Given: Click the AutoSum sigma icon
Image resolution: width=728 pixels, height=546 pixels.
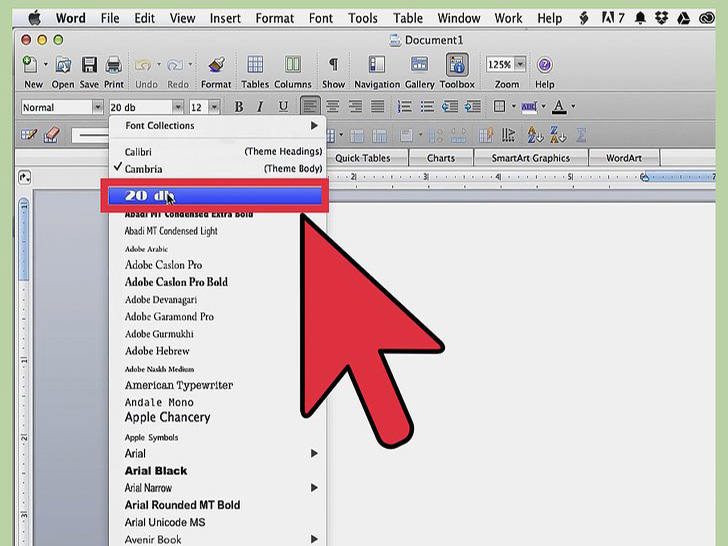Looking at the screenshot, I should pos(581,136).
